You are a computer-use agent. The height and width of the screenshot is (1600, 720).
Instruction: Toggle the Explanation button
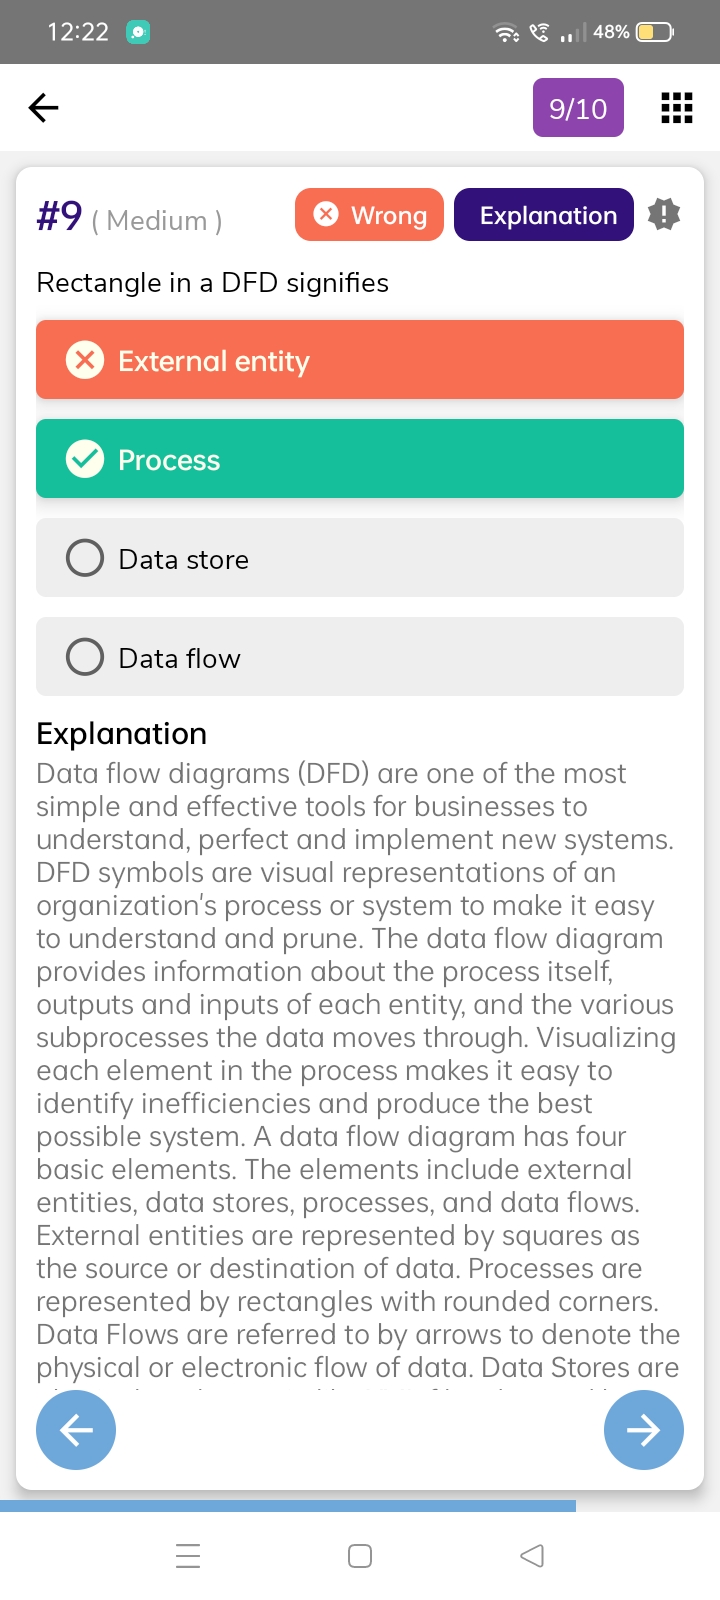[x=544, y=215]
